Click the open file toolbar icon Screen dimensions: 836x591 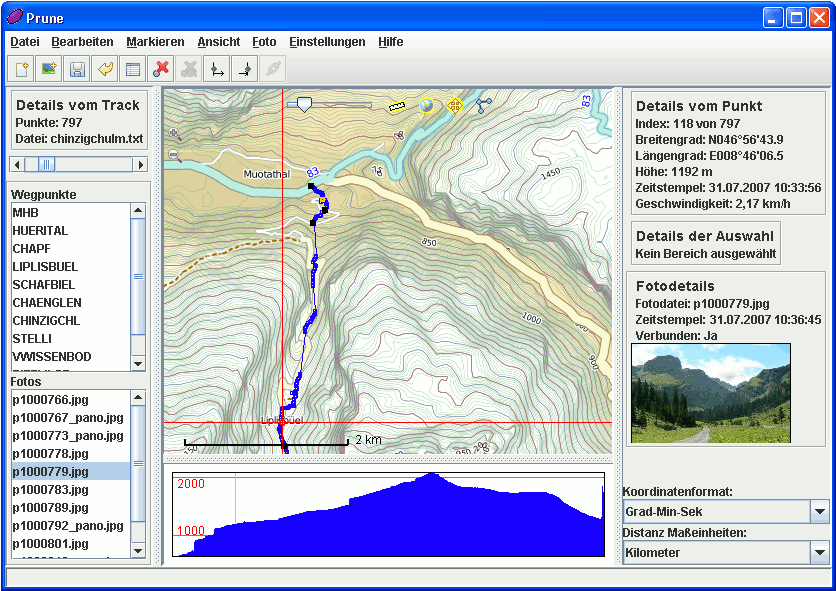pyautogui.click(x=21, y=69)
